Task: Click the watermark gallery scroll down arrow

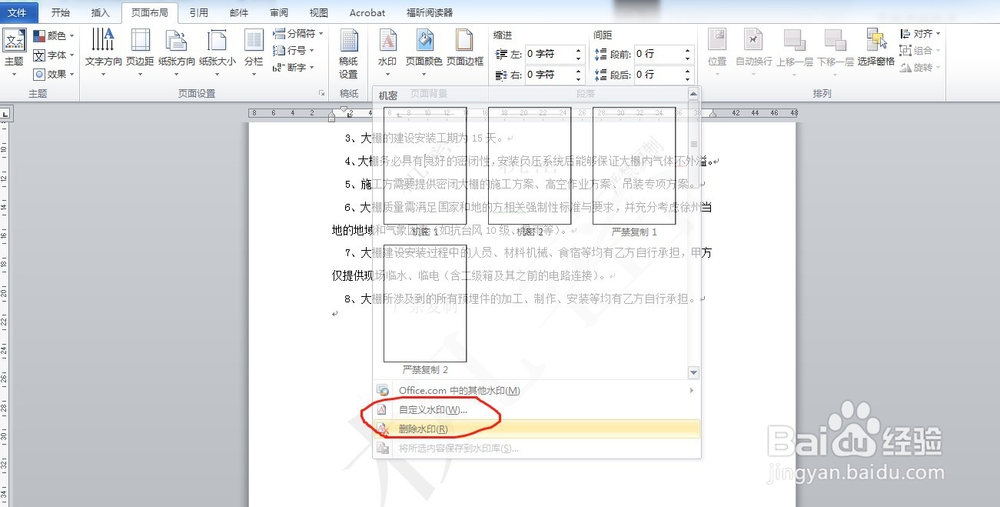Action: click(694, 372)
